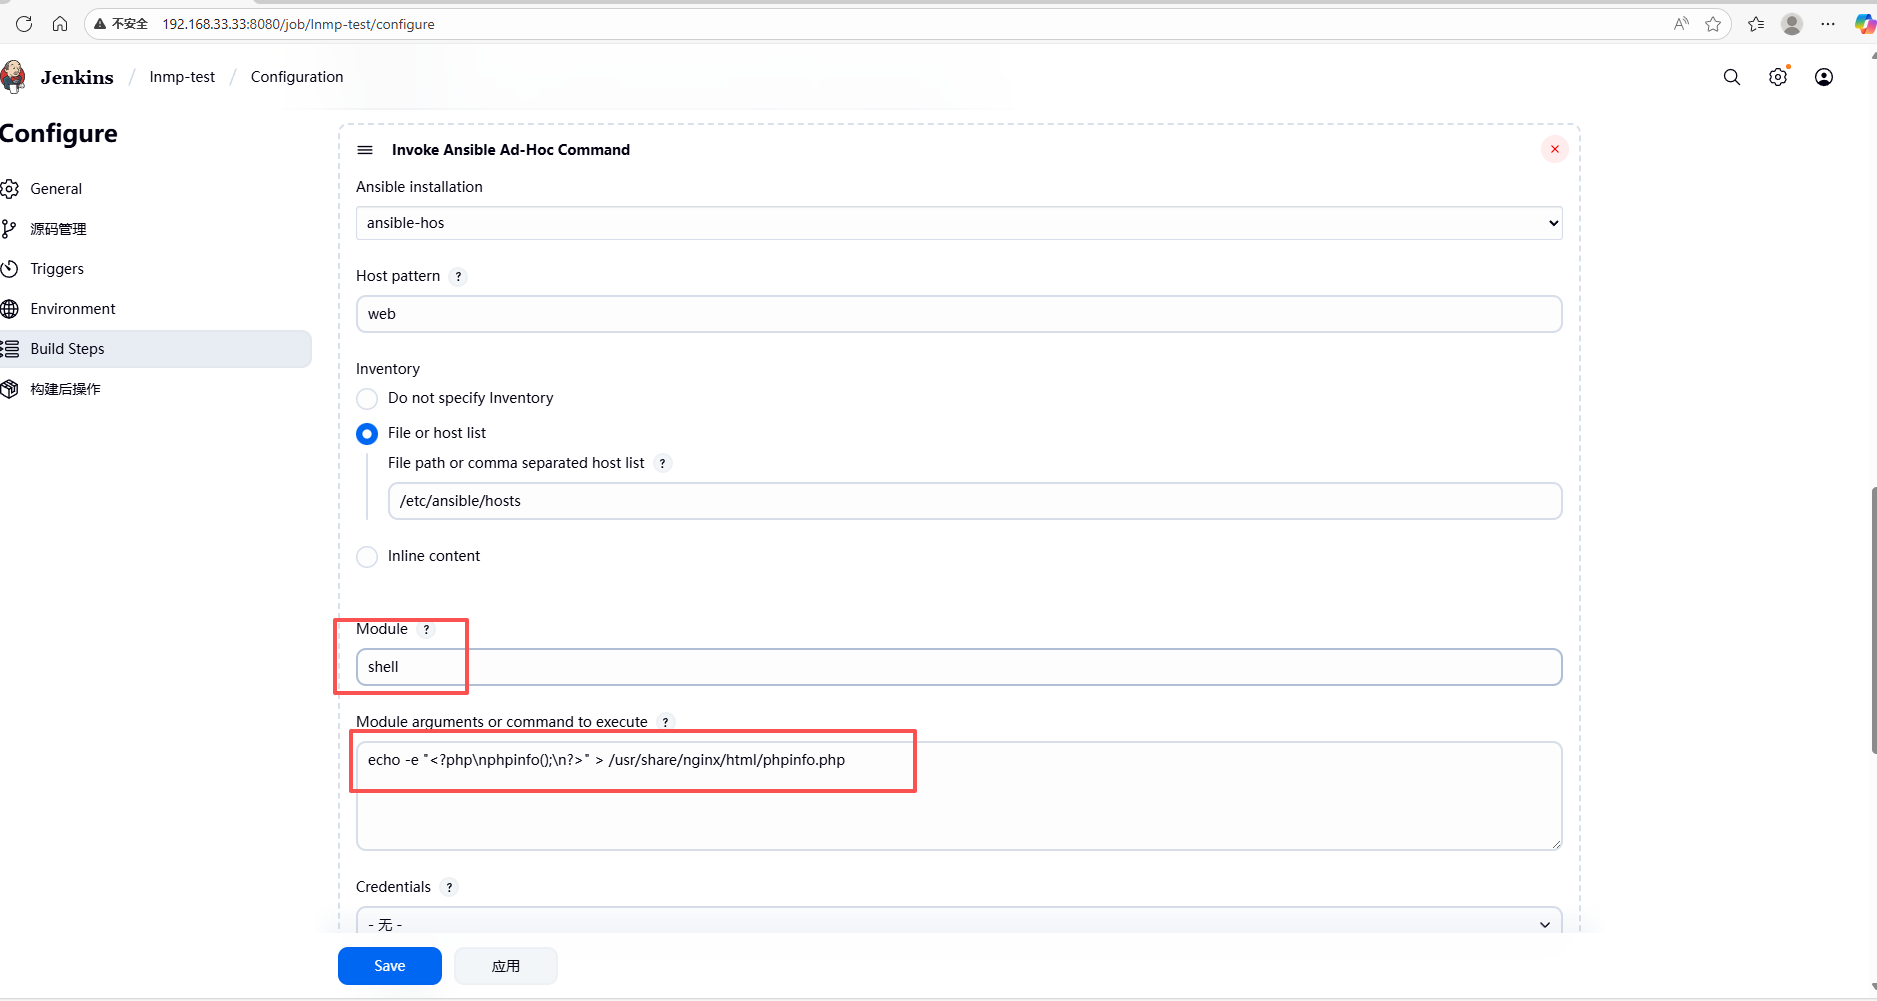This screenshot has width=1877, height=1001.
Task: Expand Ansible installation dropdown
Action: click(959, 223)
